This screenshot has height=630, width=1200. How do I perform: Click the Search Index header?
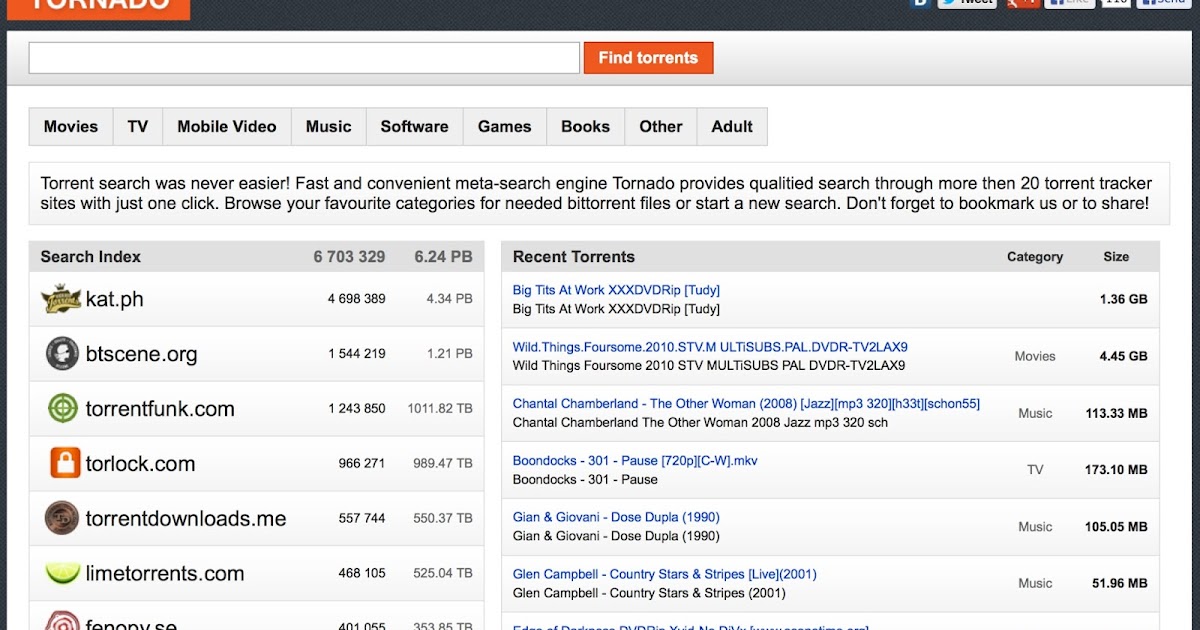[x=91, y=257]
